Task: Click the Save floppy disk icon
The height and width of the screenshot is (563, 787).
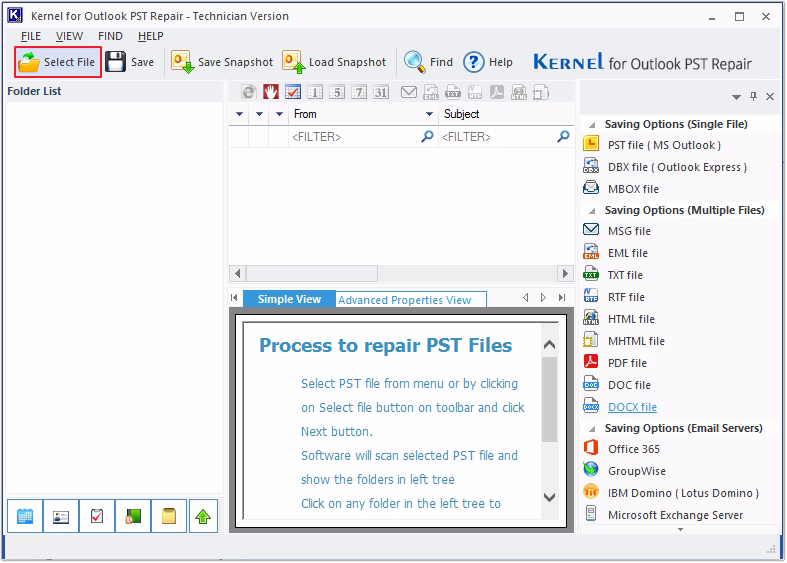Action: click(115, 62)
